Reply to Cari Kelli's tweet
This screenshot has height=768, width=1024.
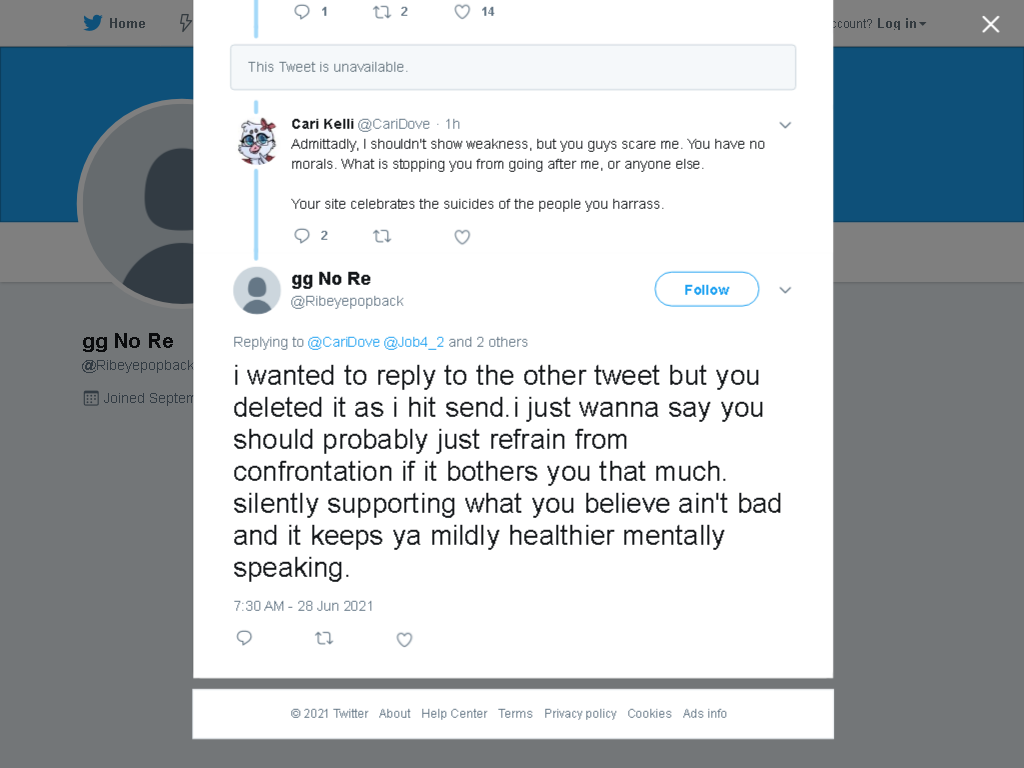coord(302,236)
